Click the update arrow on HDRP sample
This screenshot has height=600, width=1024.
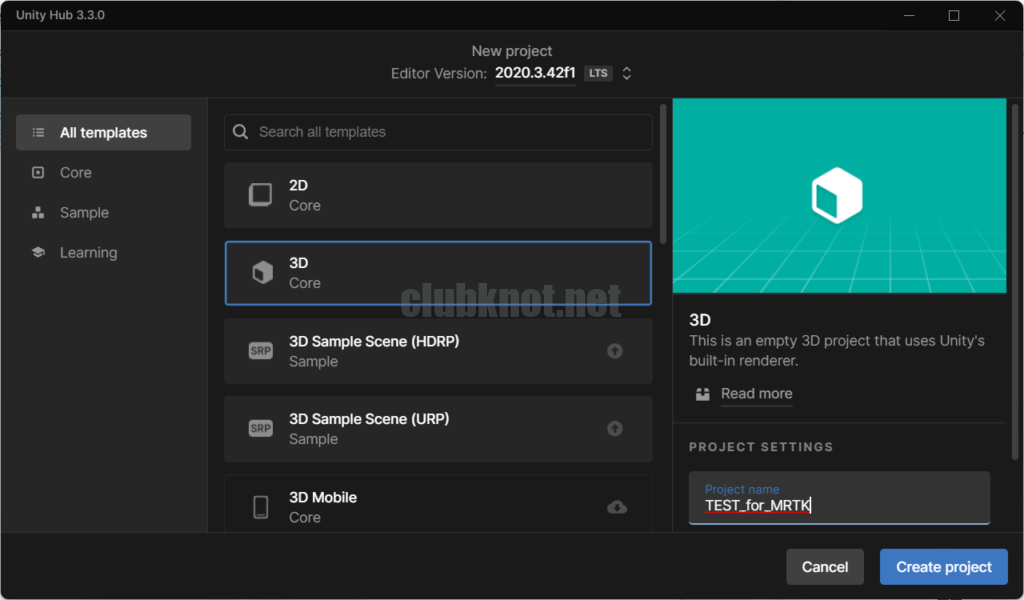pyautogui.click(x=615, y=351)
